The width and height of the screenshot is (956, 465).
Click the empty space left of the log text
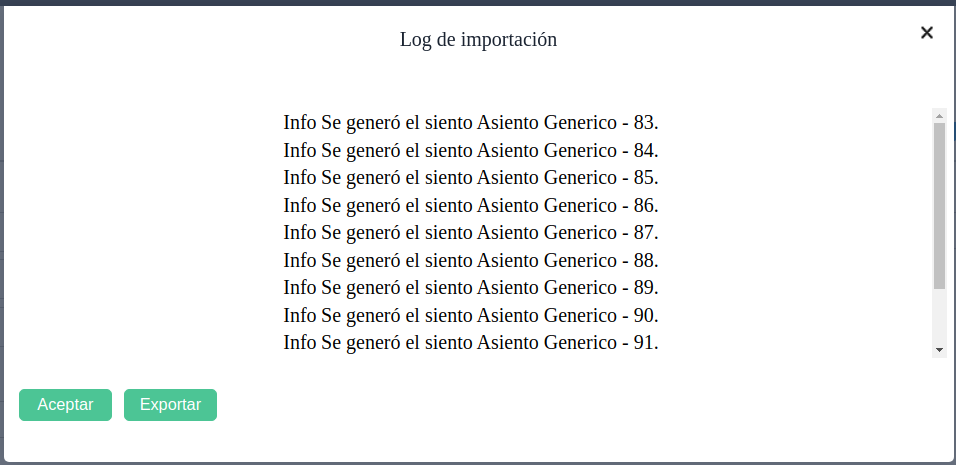point(140,232)
